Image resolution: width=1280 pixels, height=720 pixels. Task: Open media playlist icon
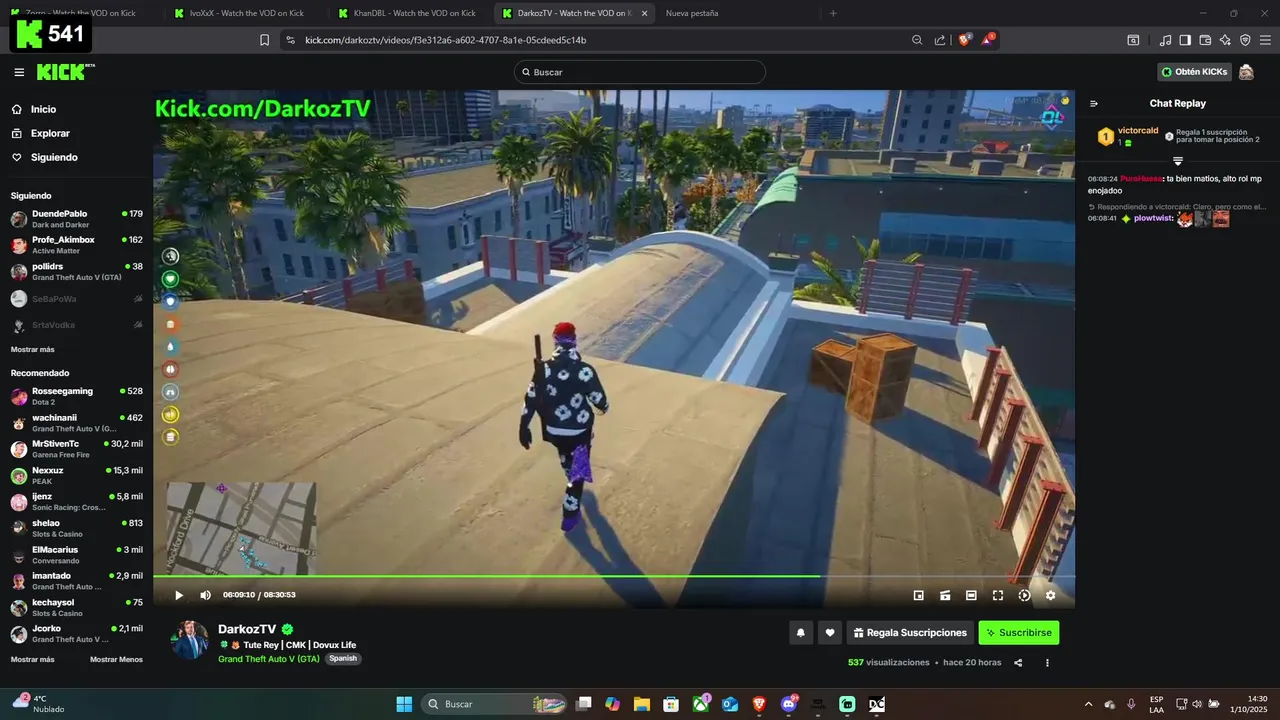tap(1165, 40)
